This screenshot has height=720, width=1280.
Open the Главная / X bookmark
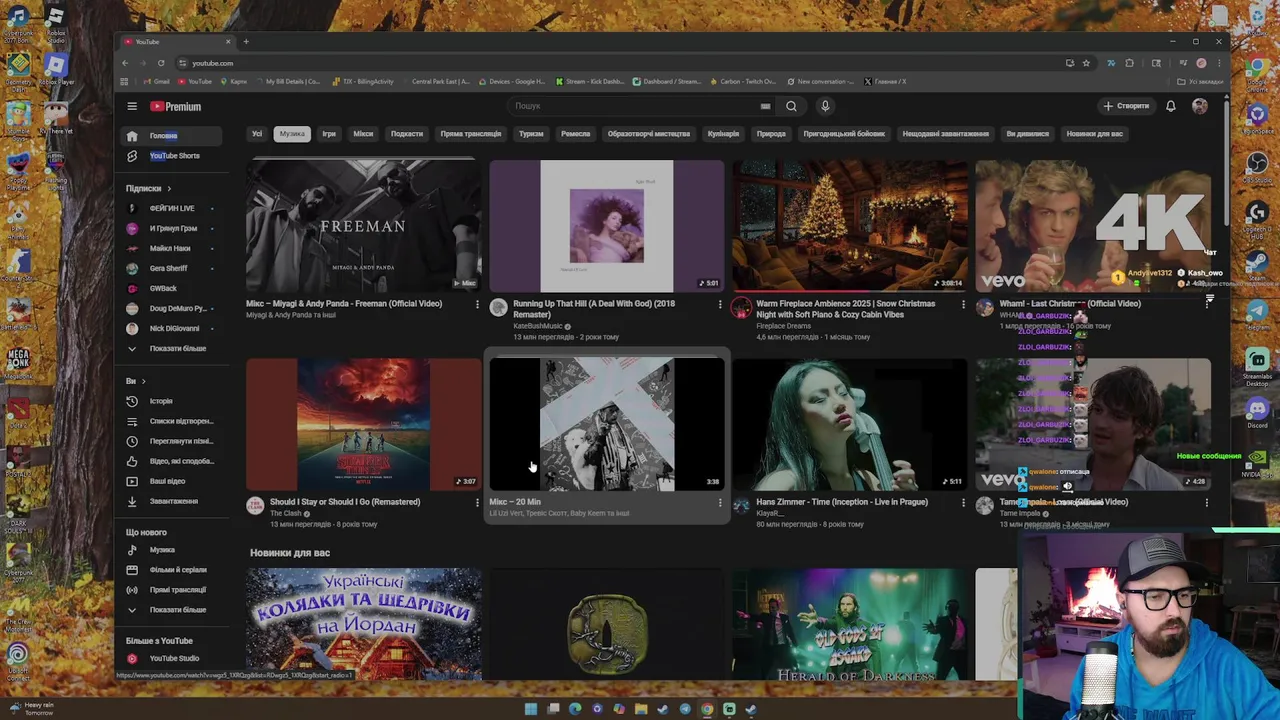pos(886,82)
